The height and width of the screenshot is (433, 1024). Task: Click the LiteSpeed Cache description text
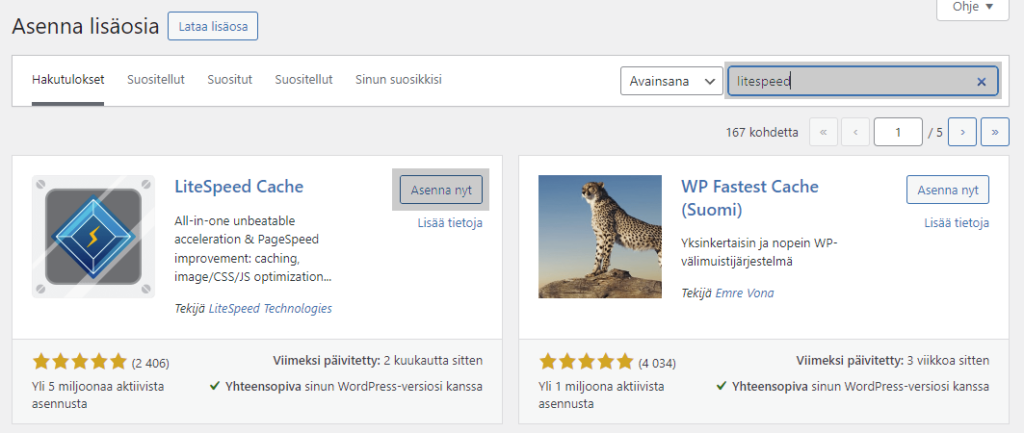[253, 249]
